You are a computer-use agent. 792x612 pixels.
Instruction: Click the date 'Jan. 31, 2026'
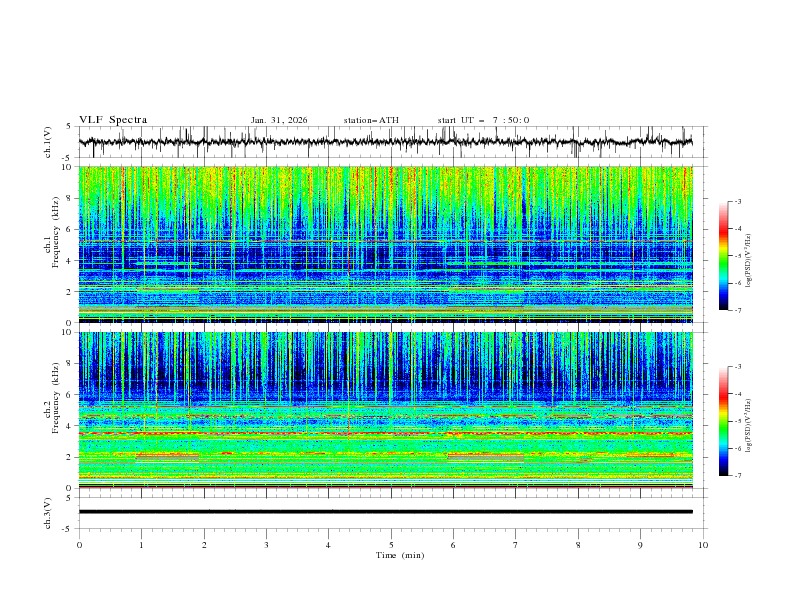pos(279,120)
